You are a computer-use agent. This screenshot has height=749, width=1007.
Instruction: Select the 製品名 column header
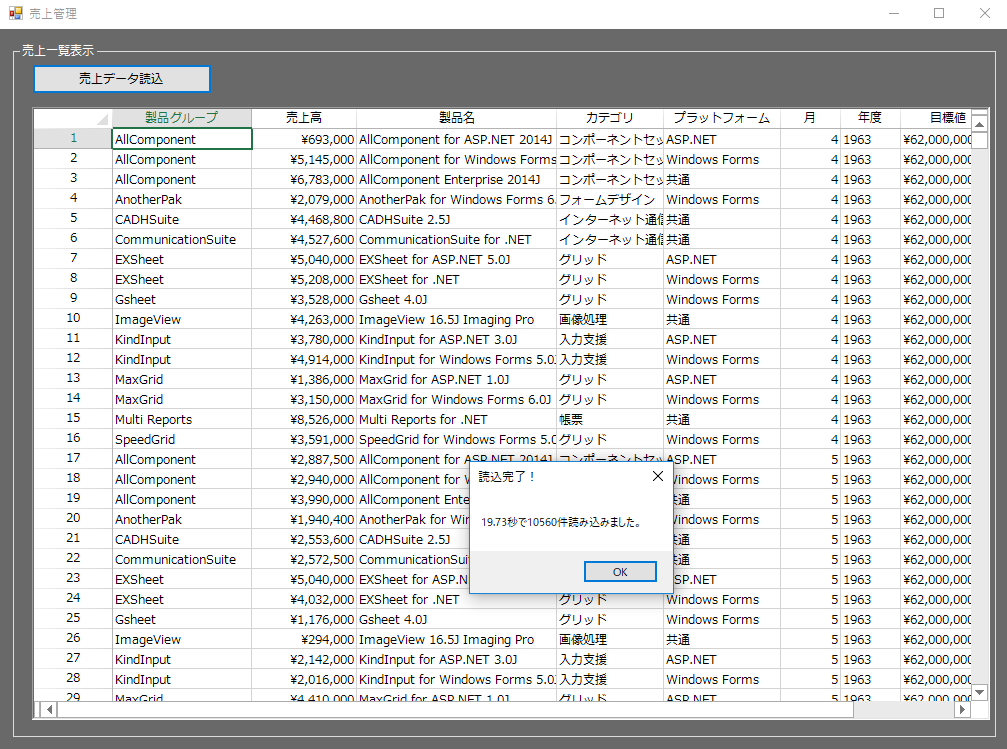[457, 118]
